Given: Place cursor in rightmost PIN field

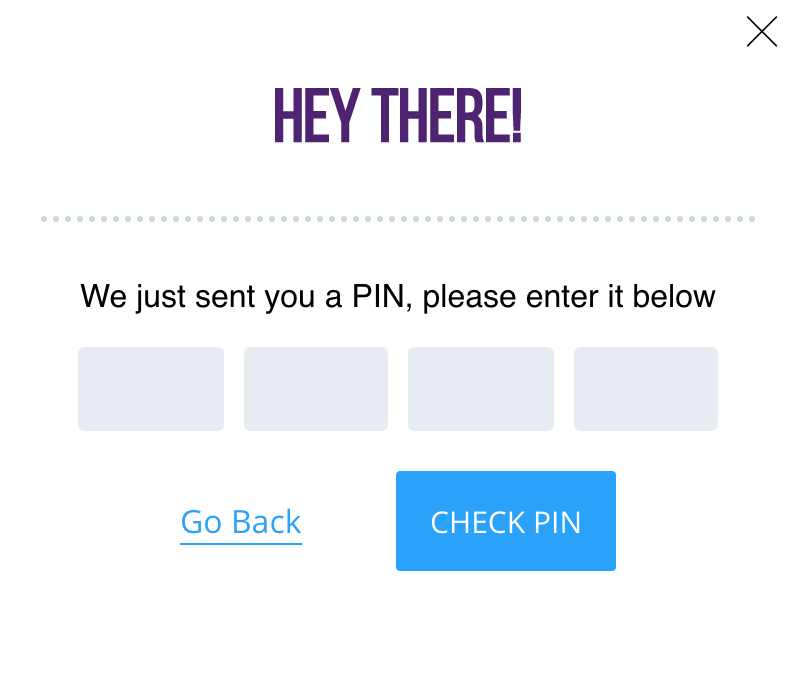Looking at the screenshot, I should coord(646,389).
